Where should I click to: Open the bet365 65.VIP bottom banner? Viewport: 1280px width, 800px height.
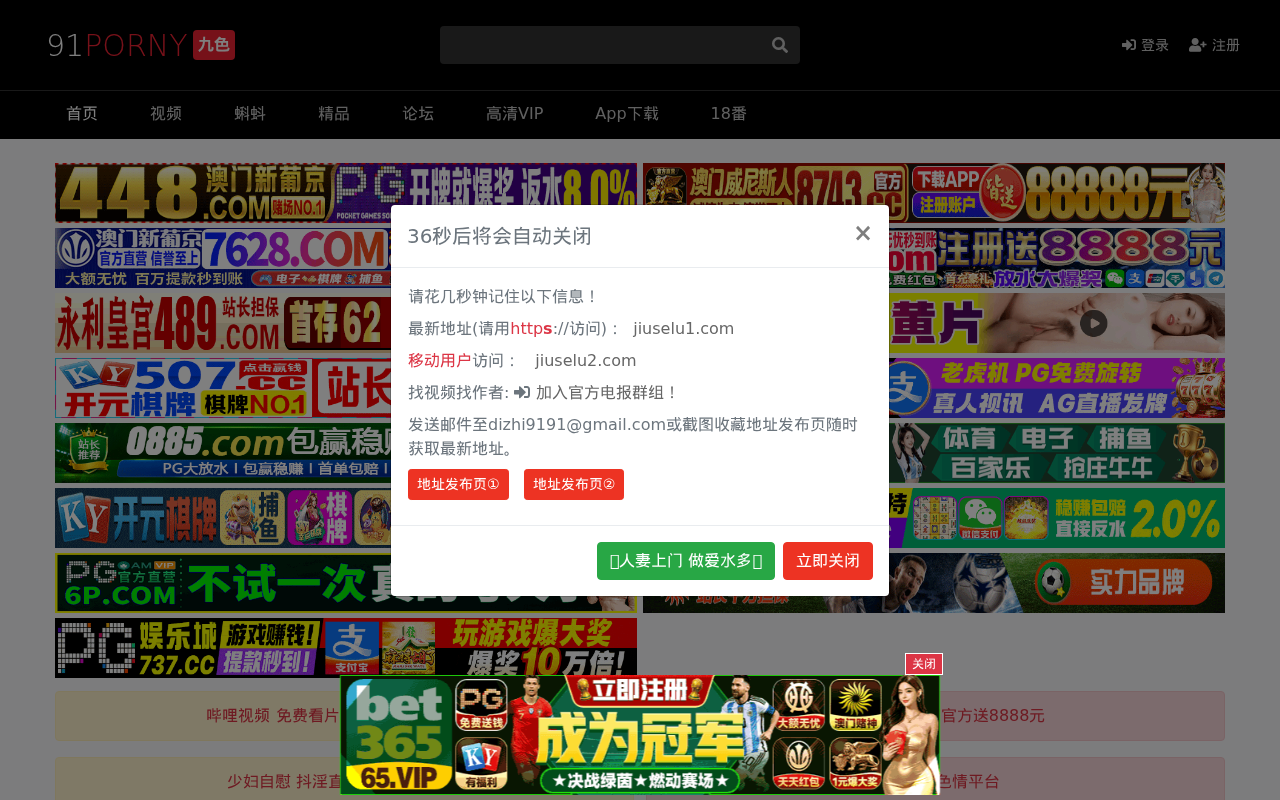[640, 735]
